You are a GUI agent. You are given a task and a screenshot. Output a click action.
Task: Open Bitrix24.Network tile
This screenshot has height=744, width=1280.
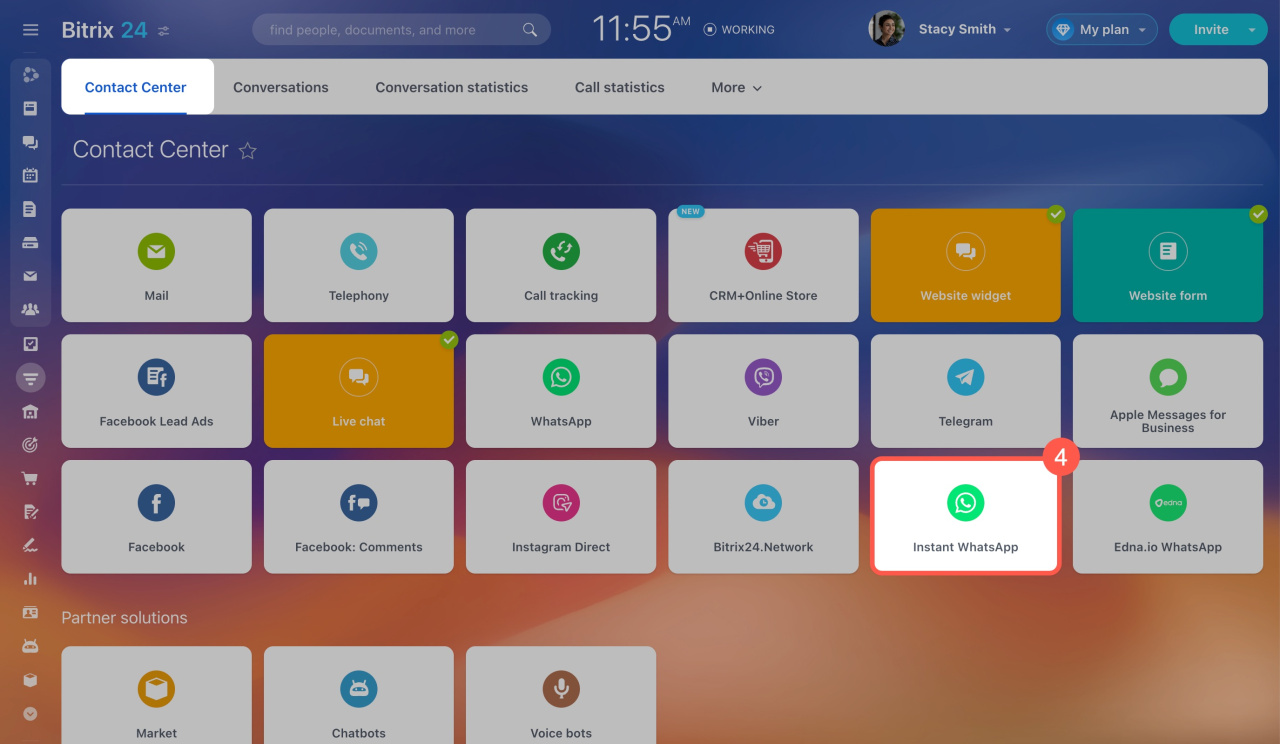pyautogui.click(x=763, y=517)
